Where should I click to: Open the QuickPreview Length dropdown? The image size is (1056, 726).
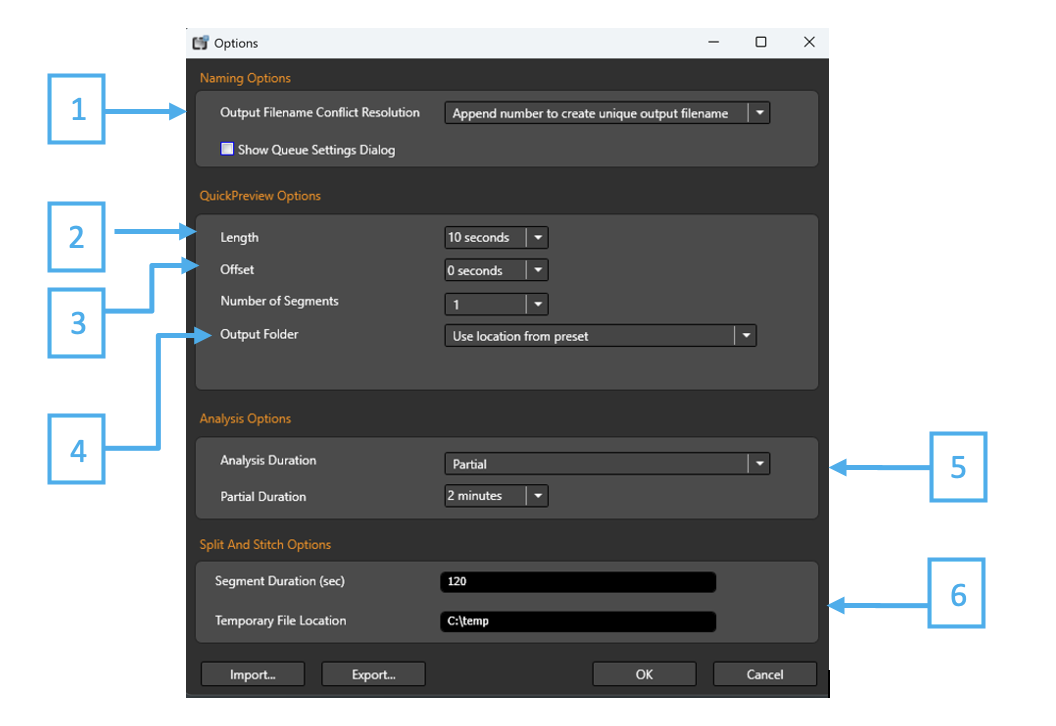[538, 237]
